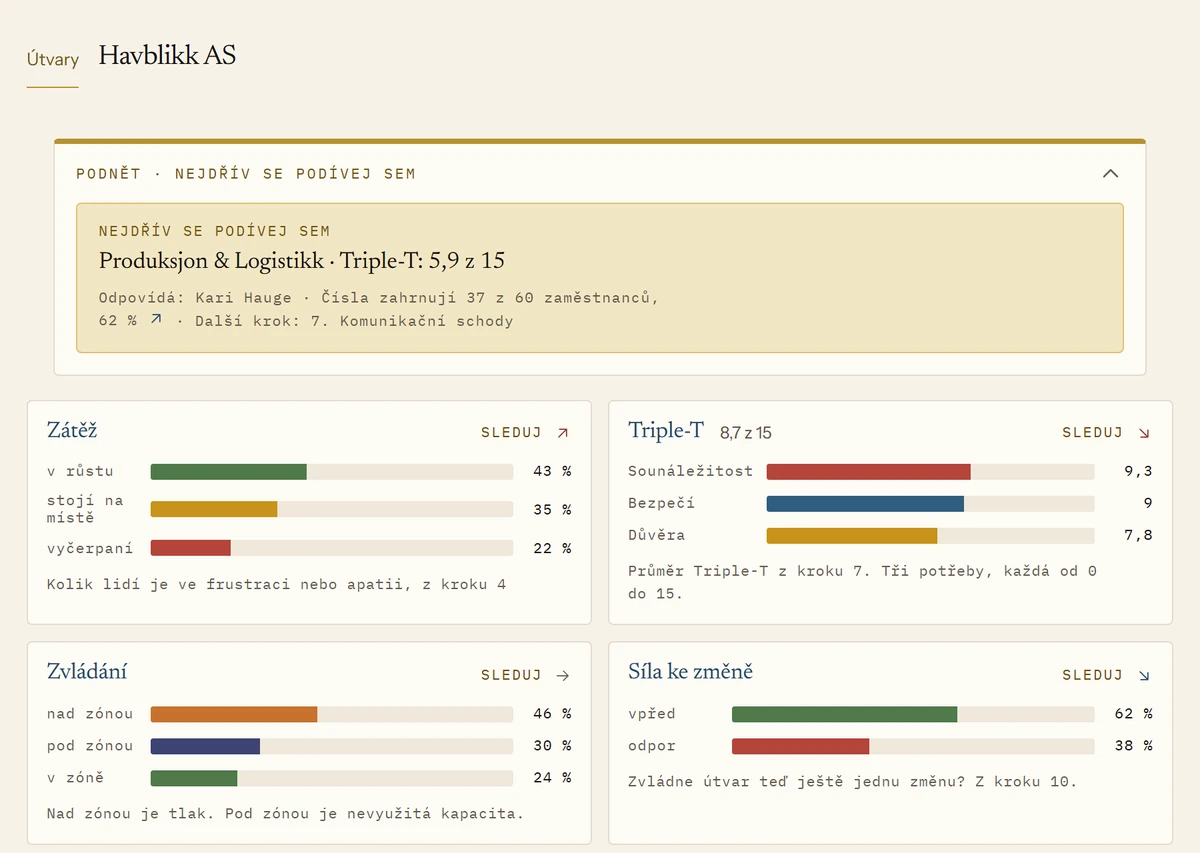1200x853 pixels.
Task: Click the Havblikk AS heading
Action: (x=168, y=55)
